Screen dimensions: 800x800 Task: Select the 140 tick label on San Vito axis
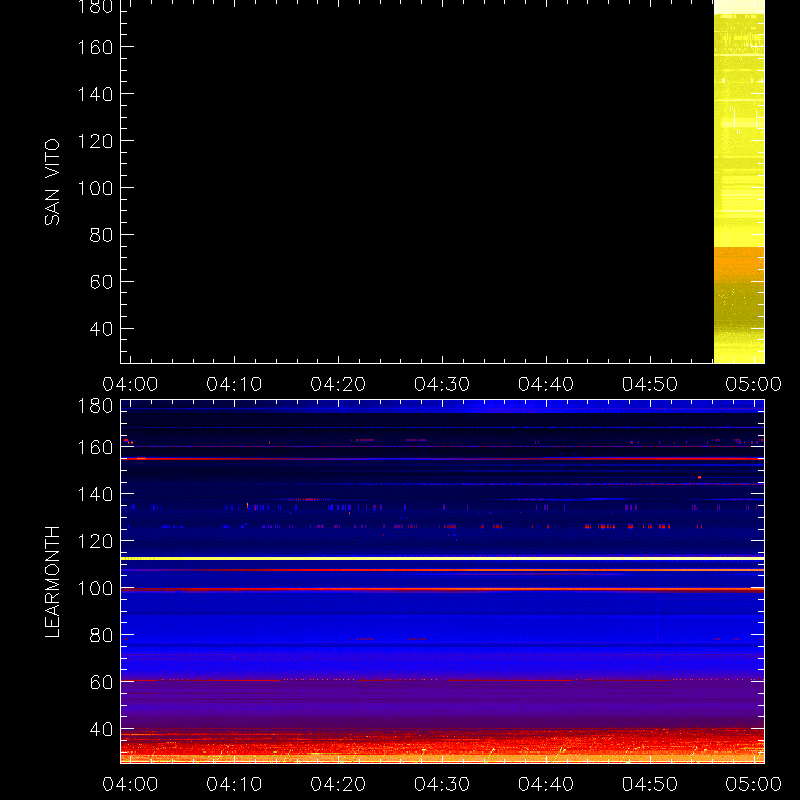tap(95, 94)
